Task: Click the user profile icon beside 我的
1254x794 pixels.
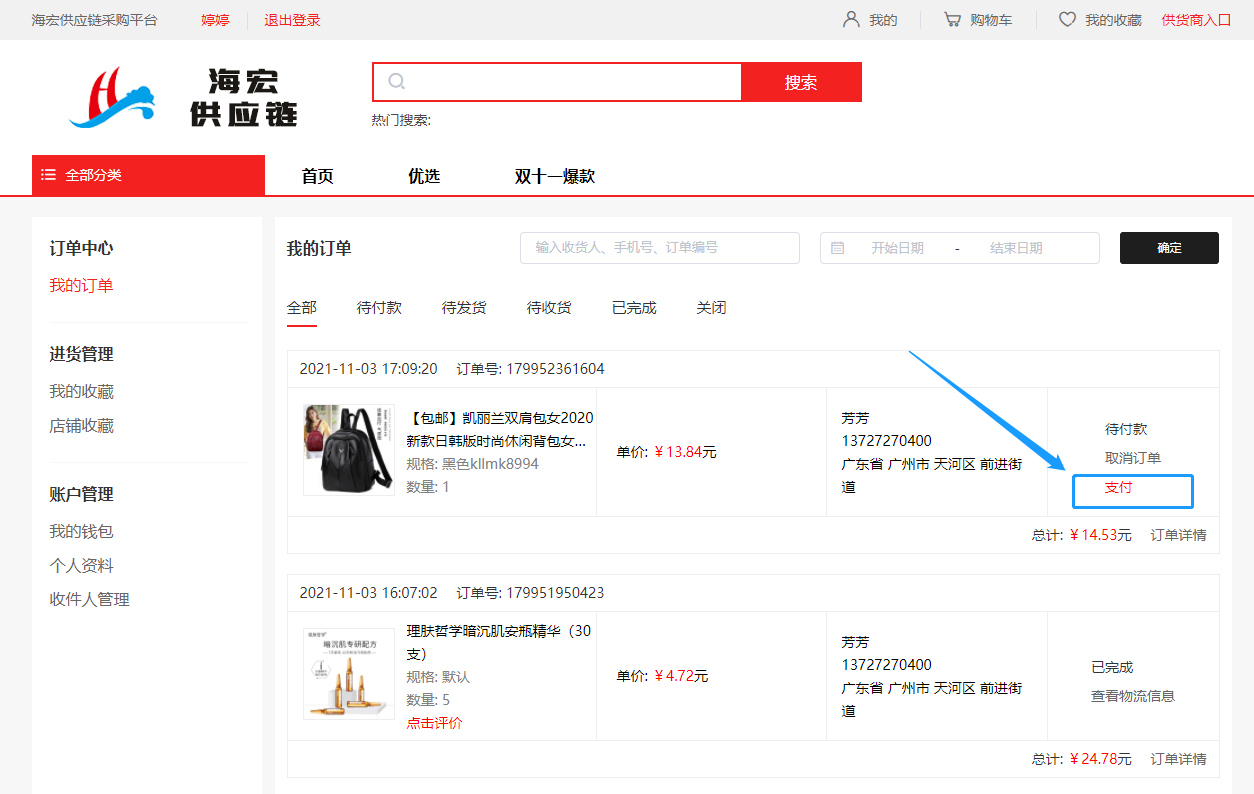Action: click(851, 19)
